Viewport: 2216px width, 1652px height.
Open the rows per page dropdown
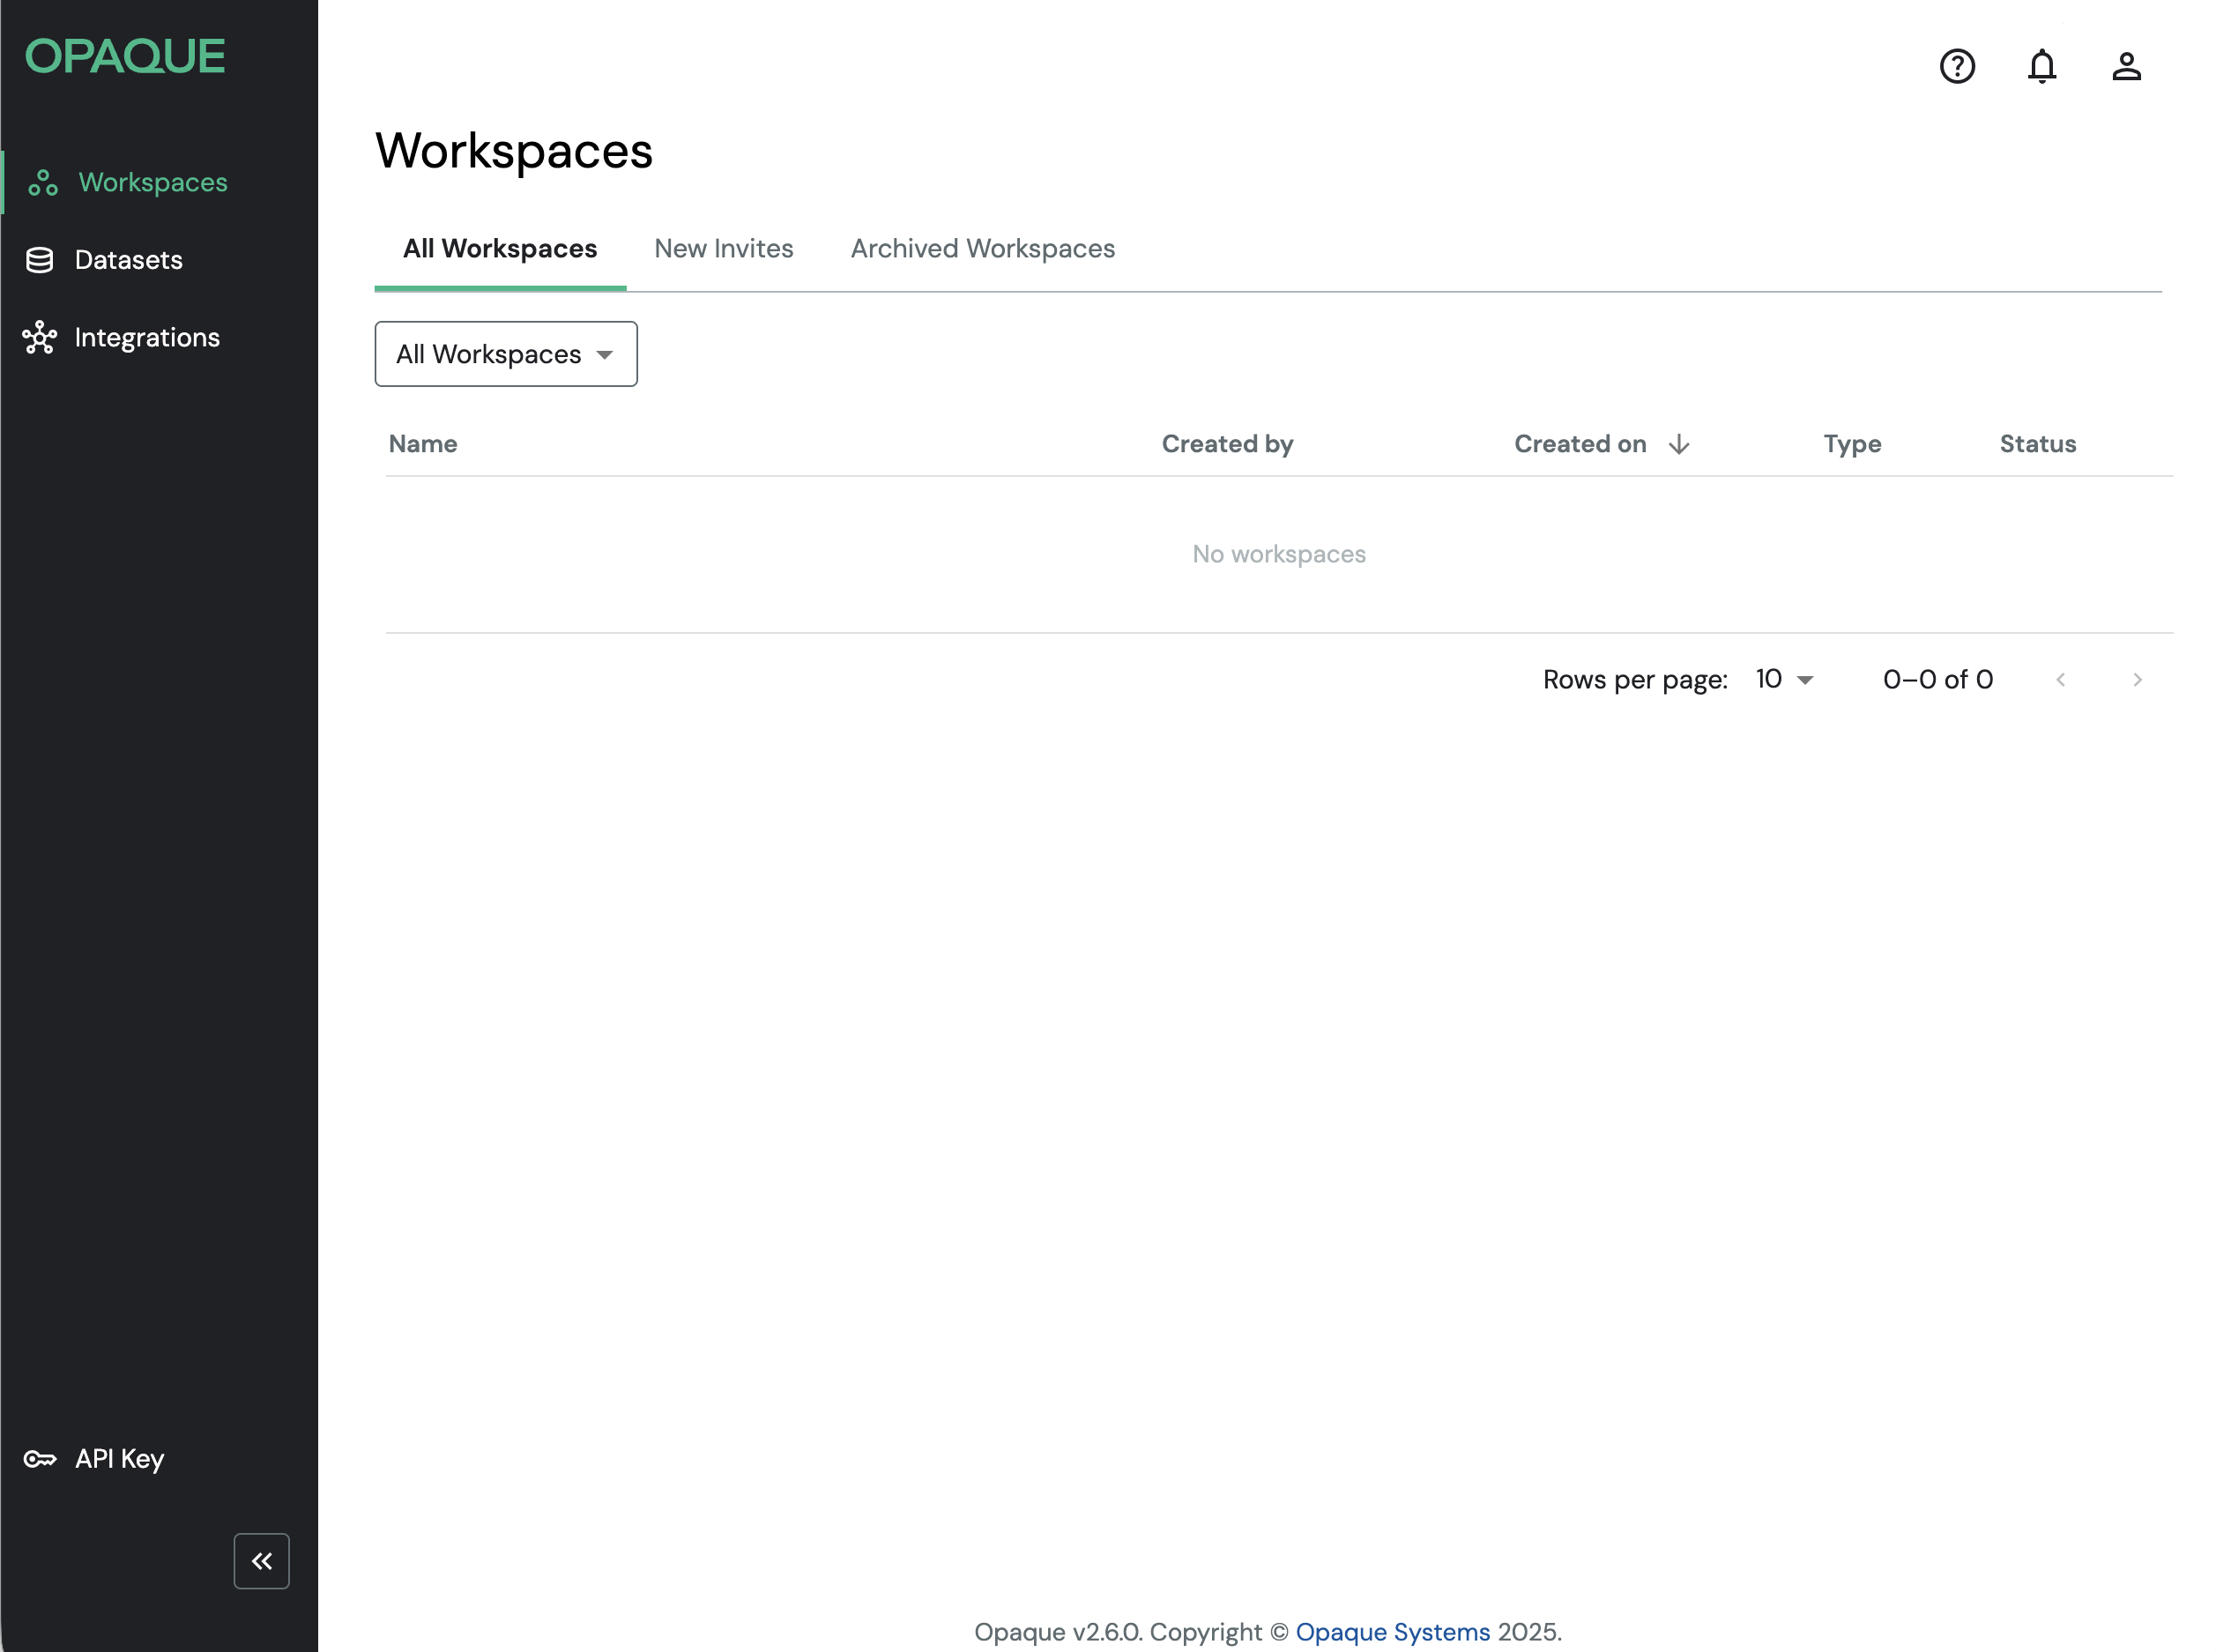tap(1784, 680)
